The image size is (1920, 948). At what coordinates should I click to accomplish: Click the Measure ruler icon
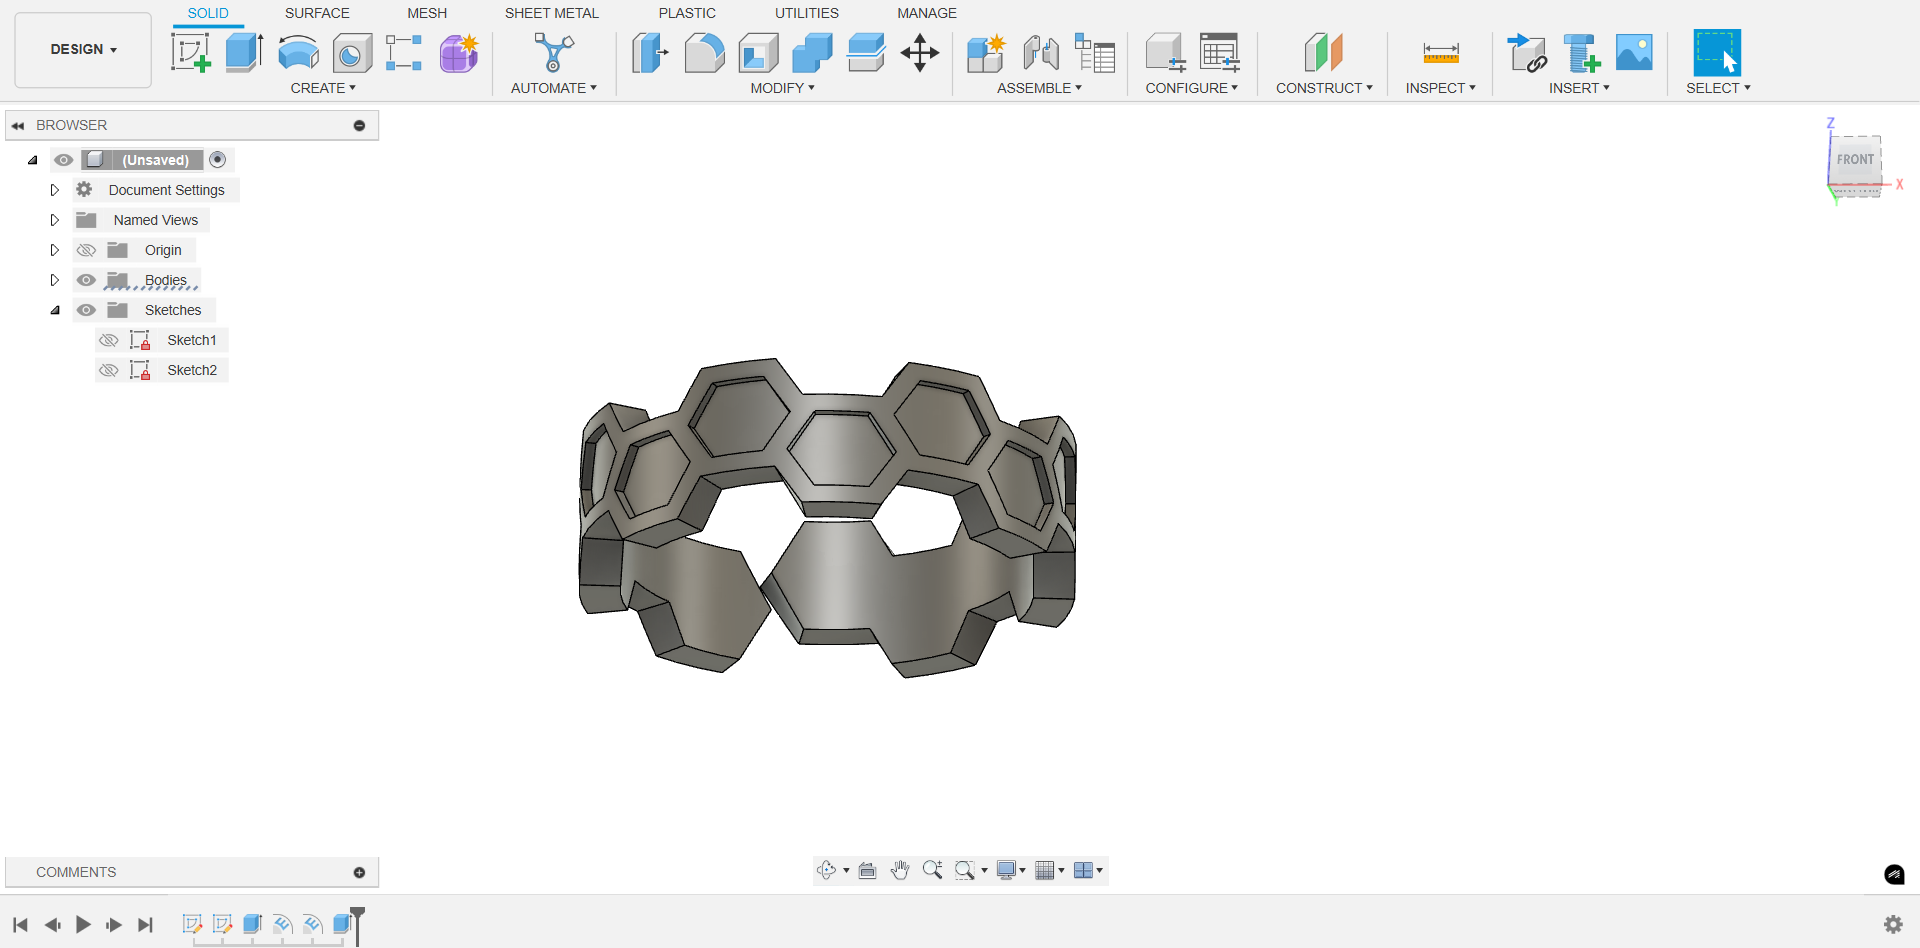click(x=1441, y=53)
